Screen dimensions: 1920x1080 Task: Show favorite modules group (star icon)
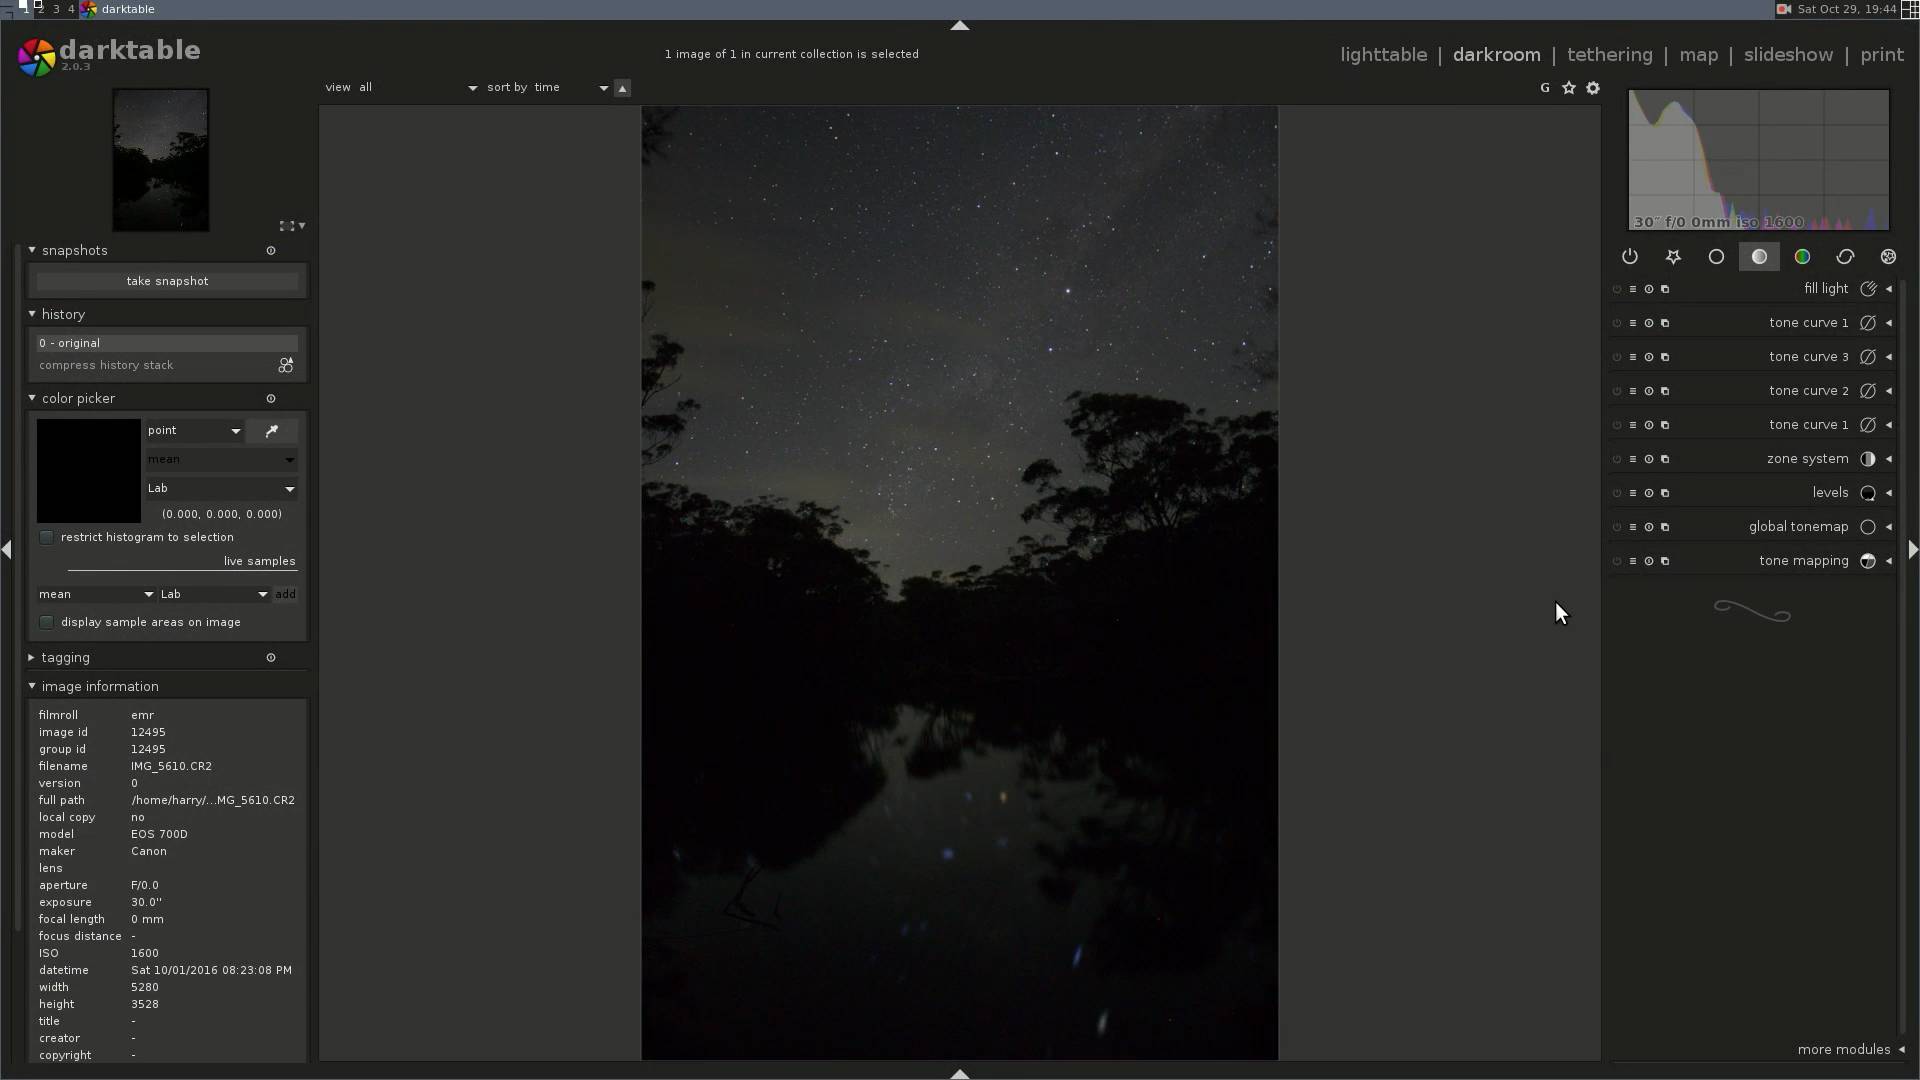coord(1673,257)
